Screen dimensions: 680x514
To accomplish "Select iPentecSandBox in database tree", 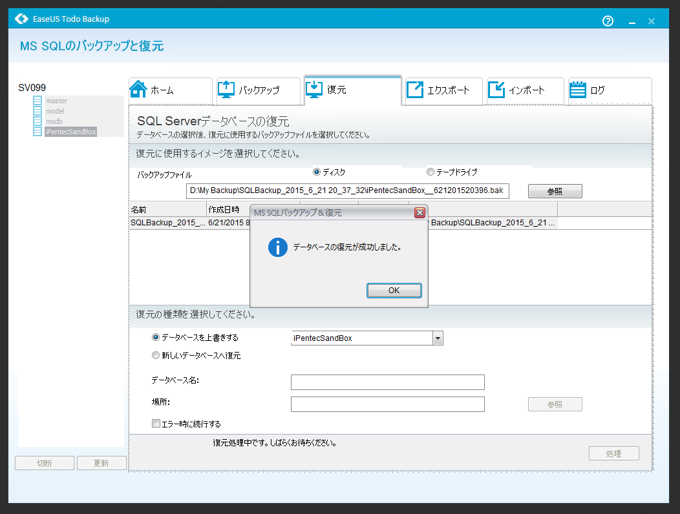I will point(71,132).
